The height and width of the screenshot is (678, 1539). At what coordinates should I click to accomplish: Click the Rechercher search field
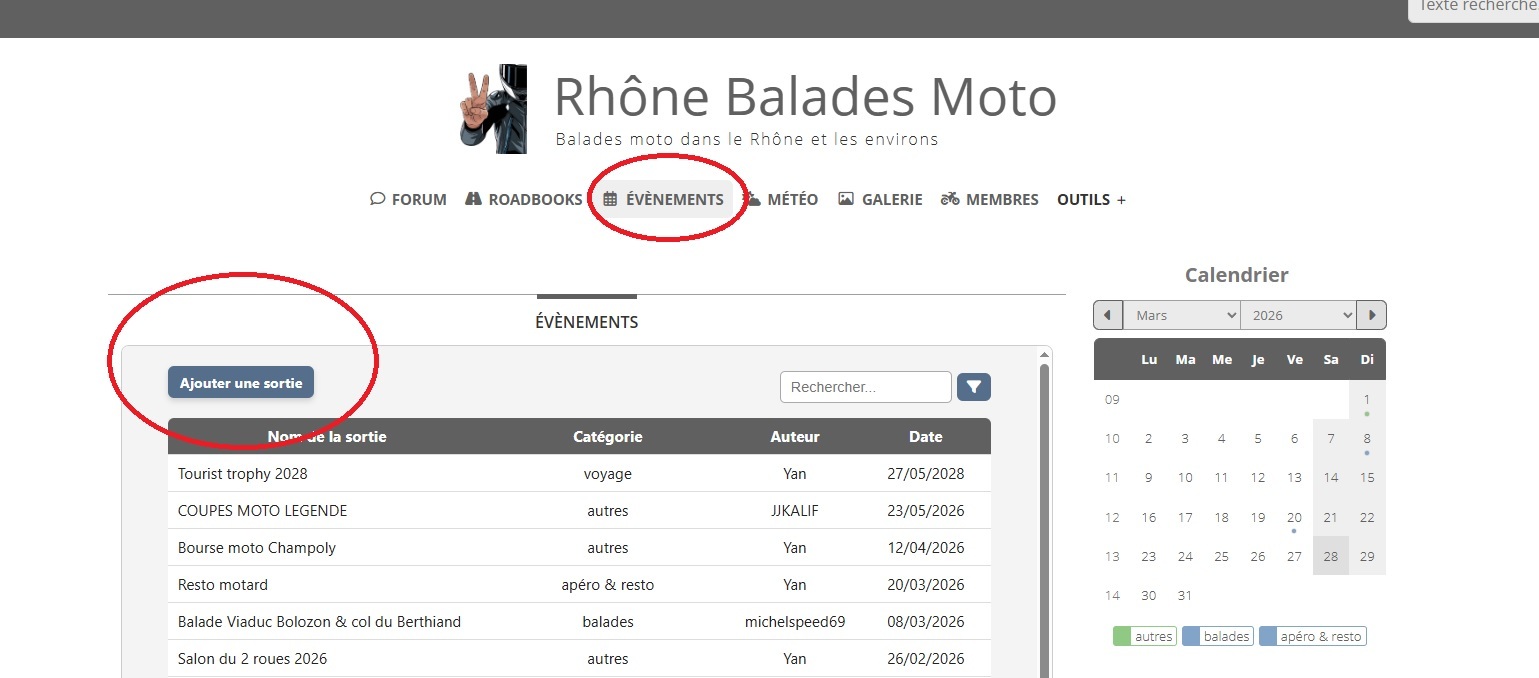(866, 387)
